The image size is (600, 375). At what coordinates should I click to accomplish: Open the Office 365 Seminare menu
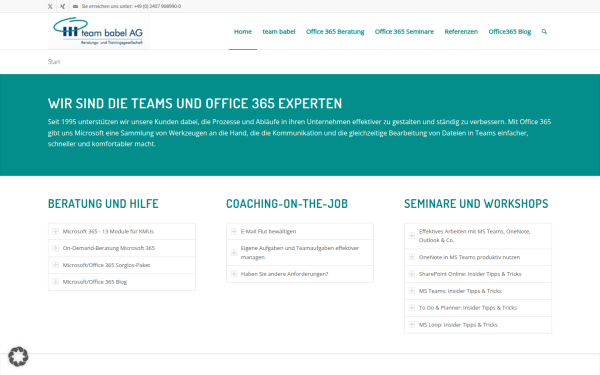coord(404,32)
